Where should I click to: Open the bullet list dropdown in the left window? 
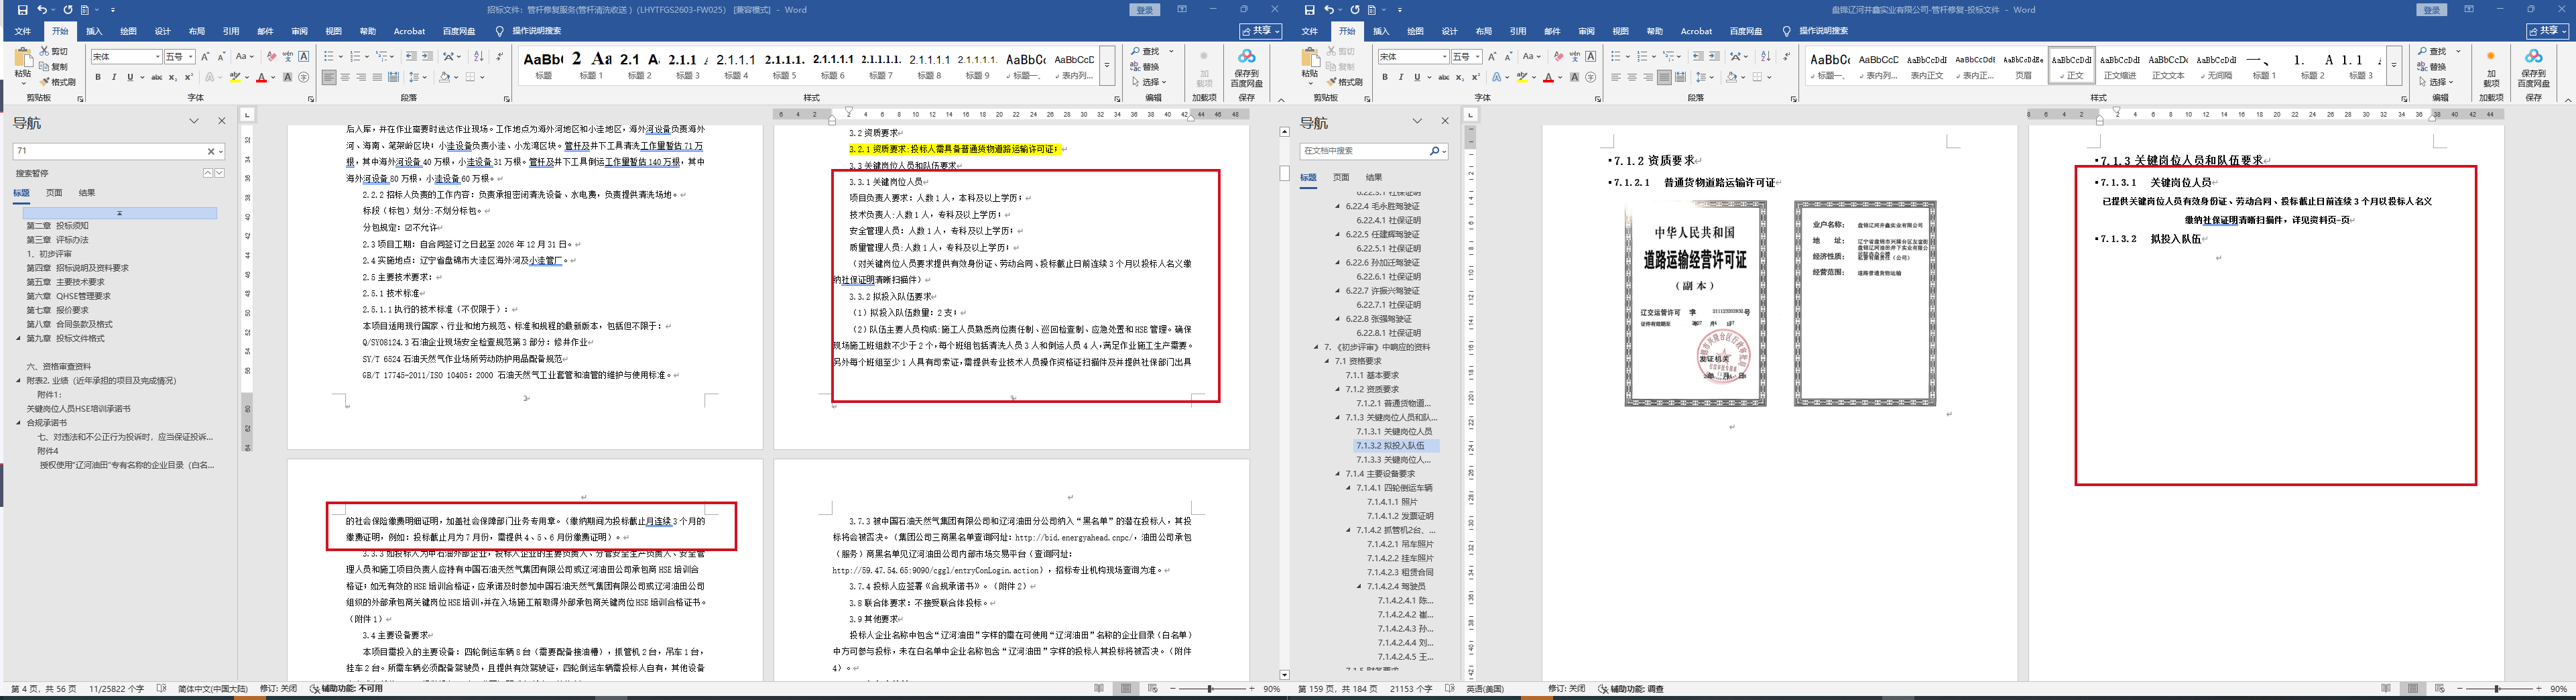pos(340,57)
